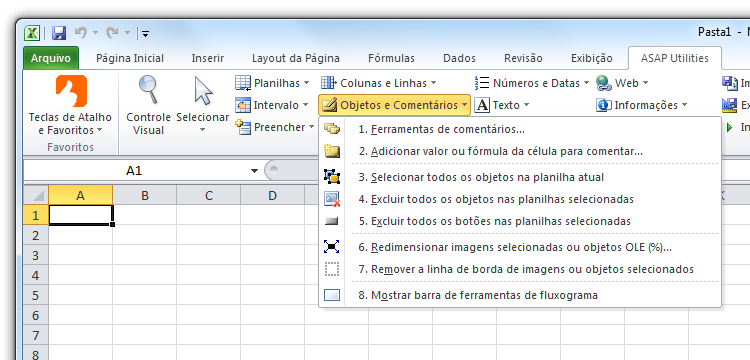Switch to the Fórmulas tab
Image resolution: width=750 pixels, height=360 pixels.
pyautogui.click(x=391, y=58)
